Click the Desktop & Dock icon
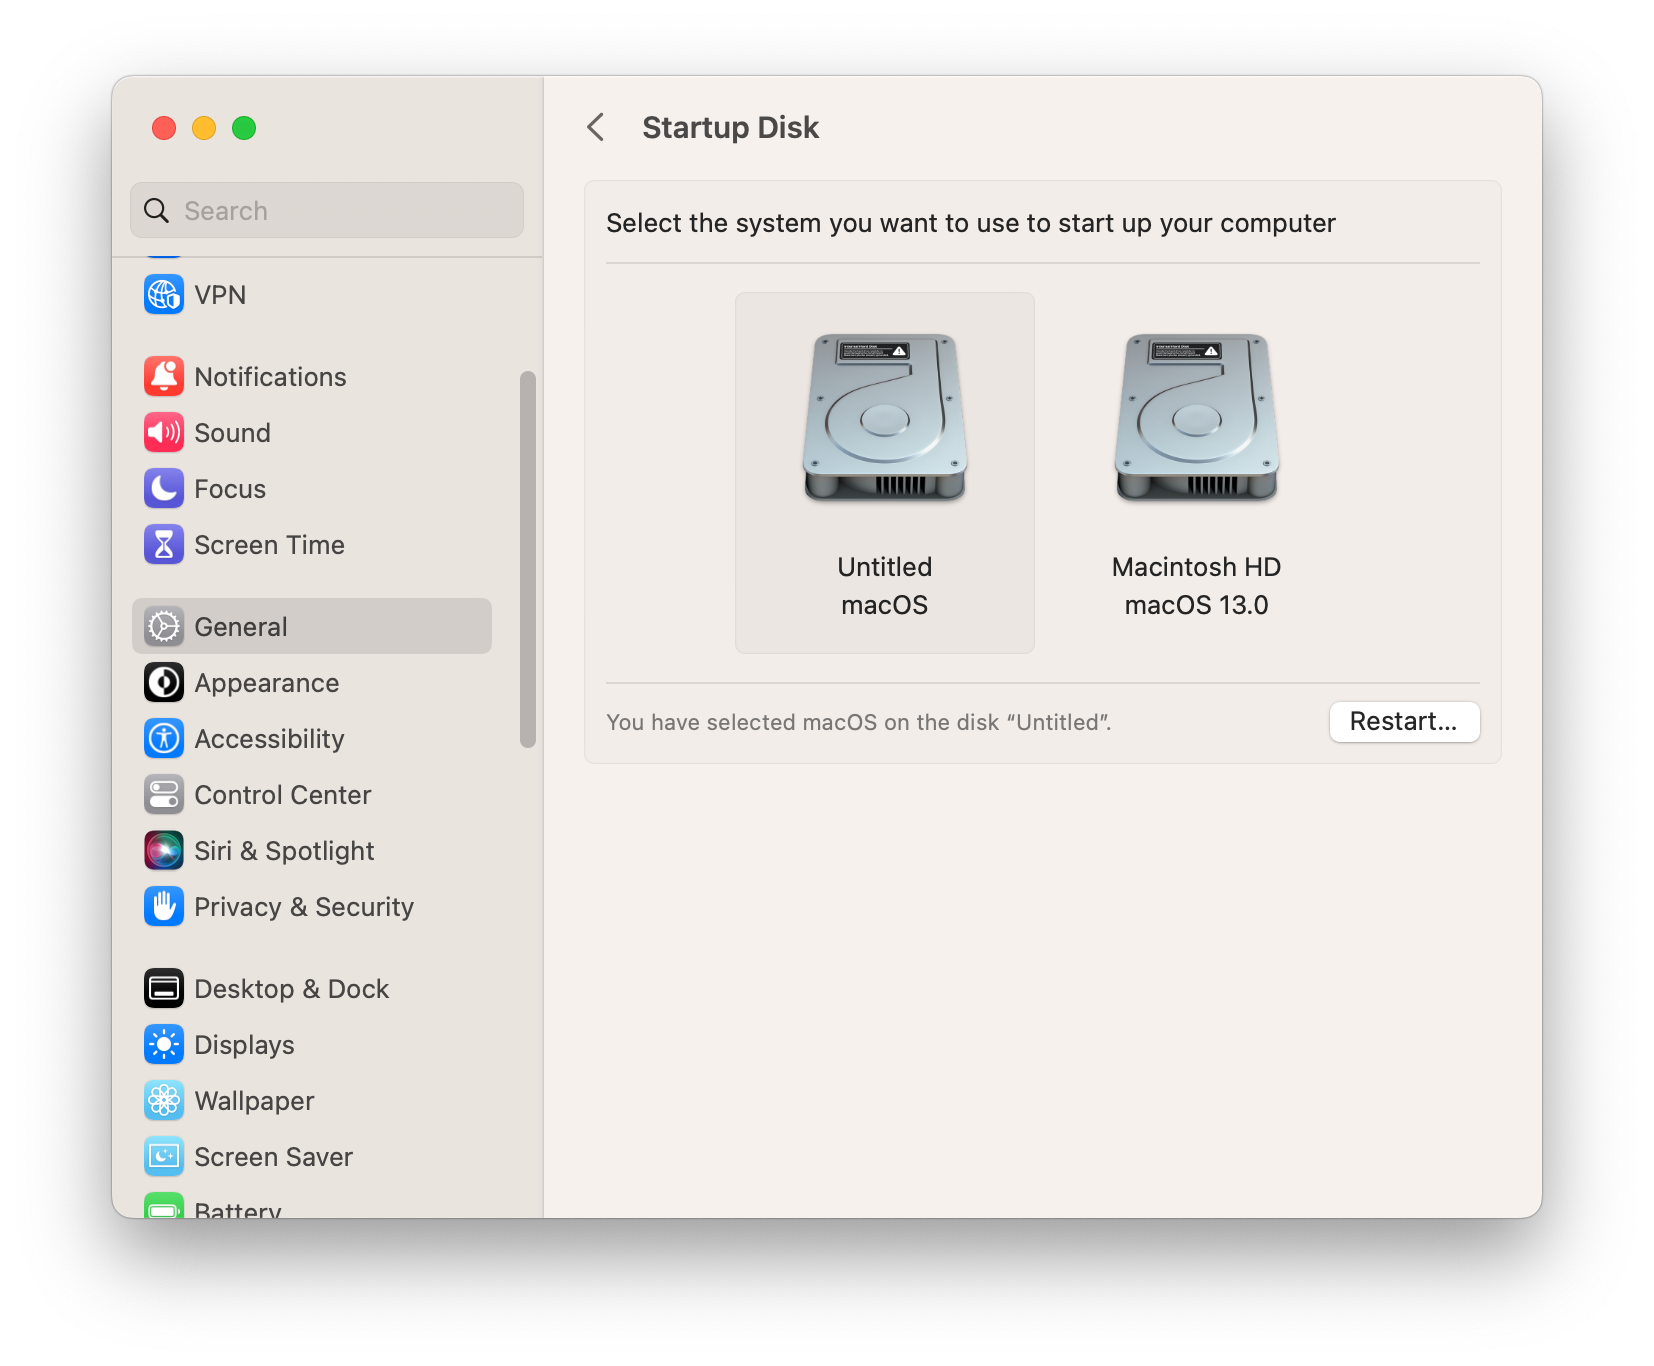 [x=164, y=989]
